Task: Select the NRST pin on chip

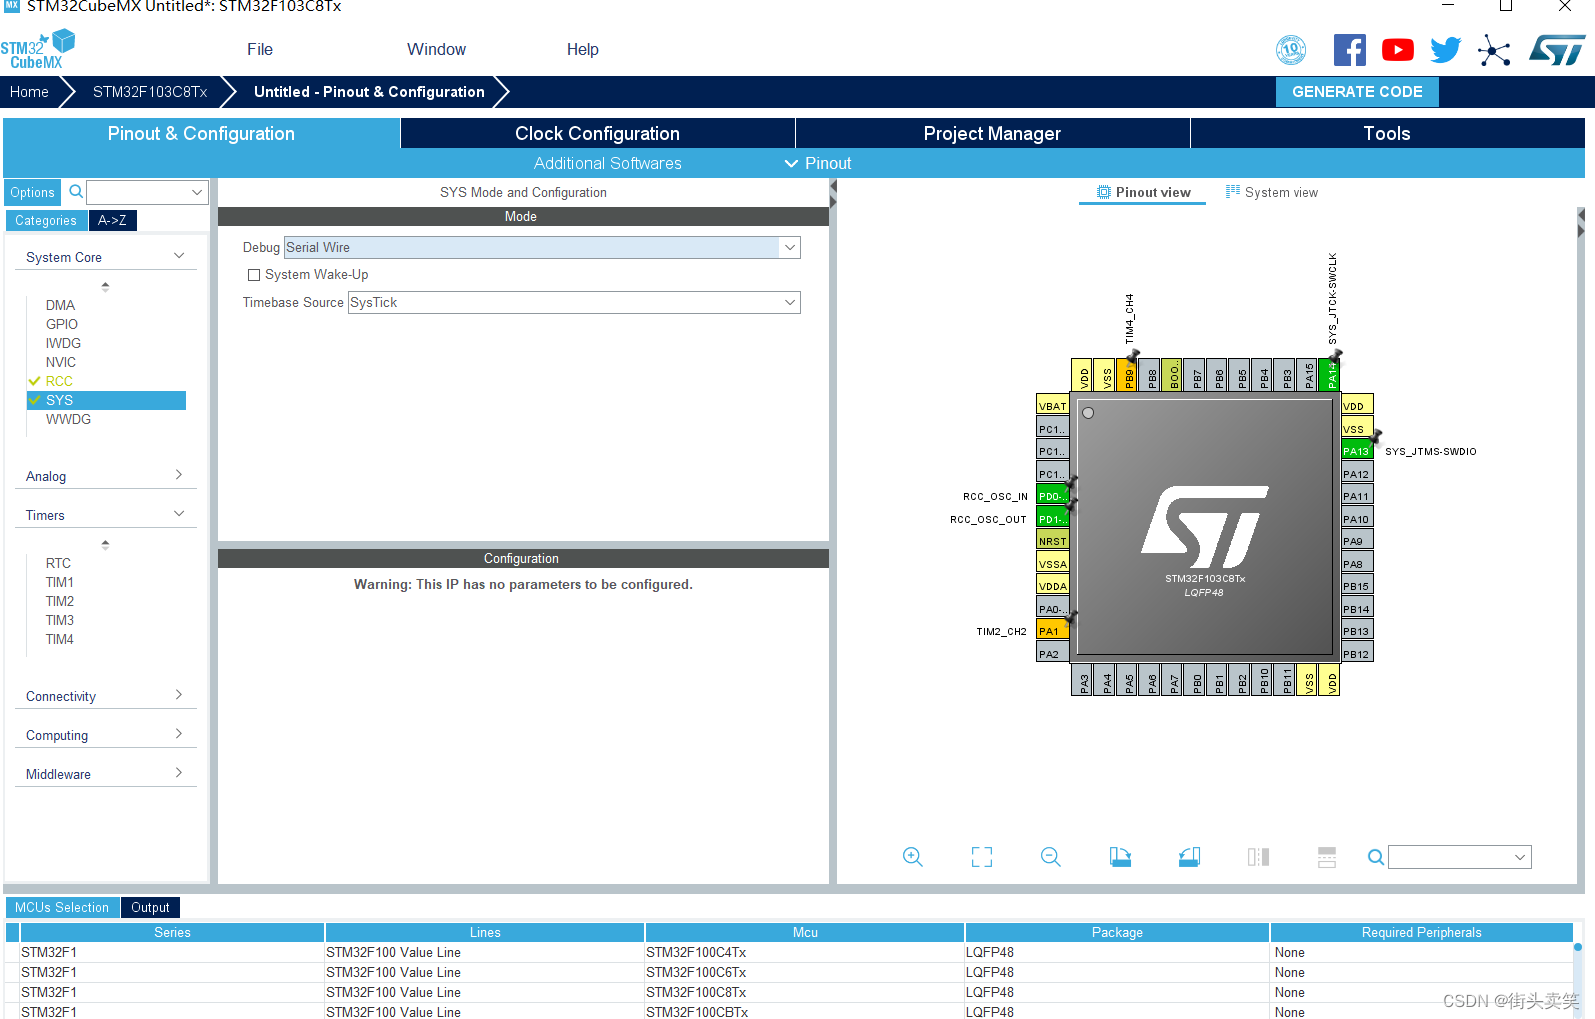Action: (1053, 541)
